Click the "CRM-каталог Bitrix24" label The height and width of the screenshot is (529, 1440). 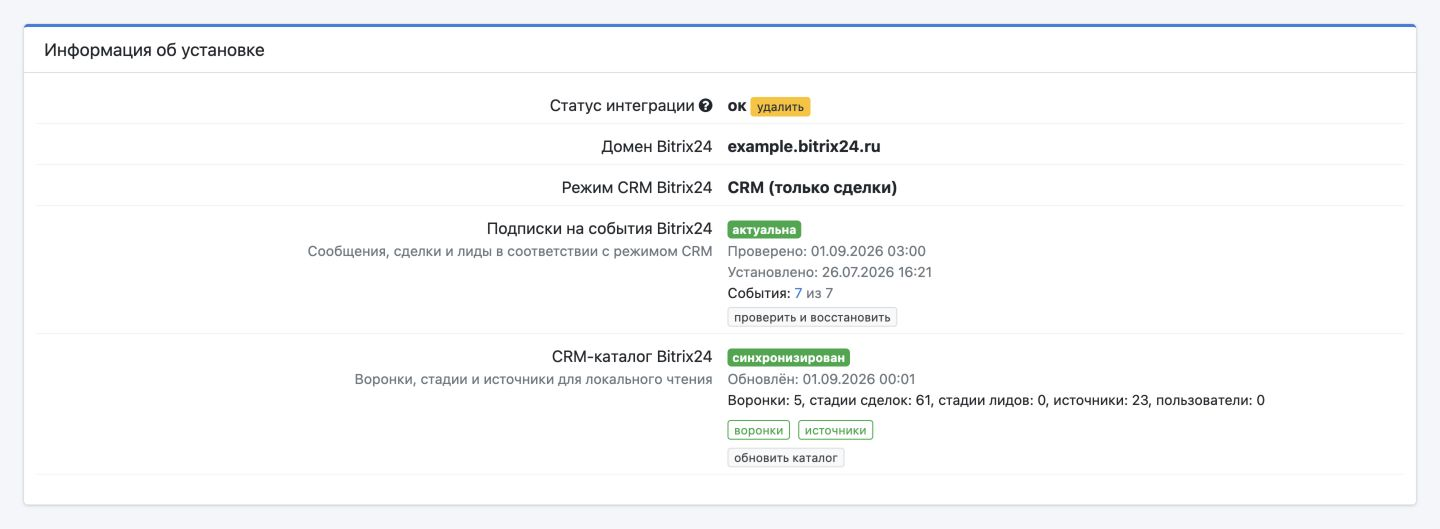click(x=632, y=356)
